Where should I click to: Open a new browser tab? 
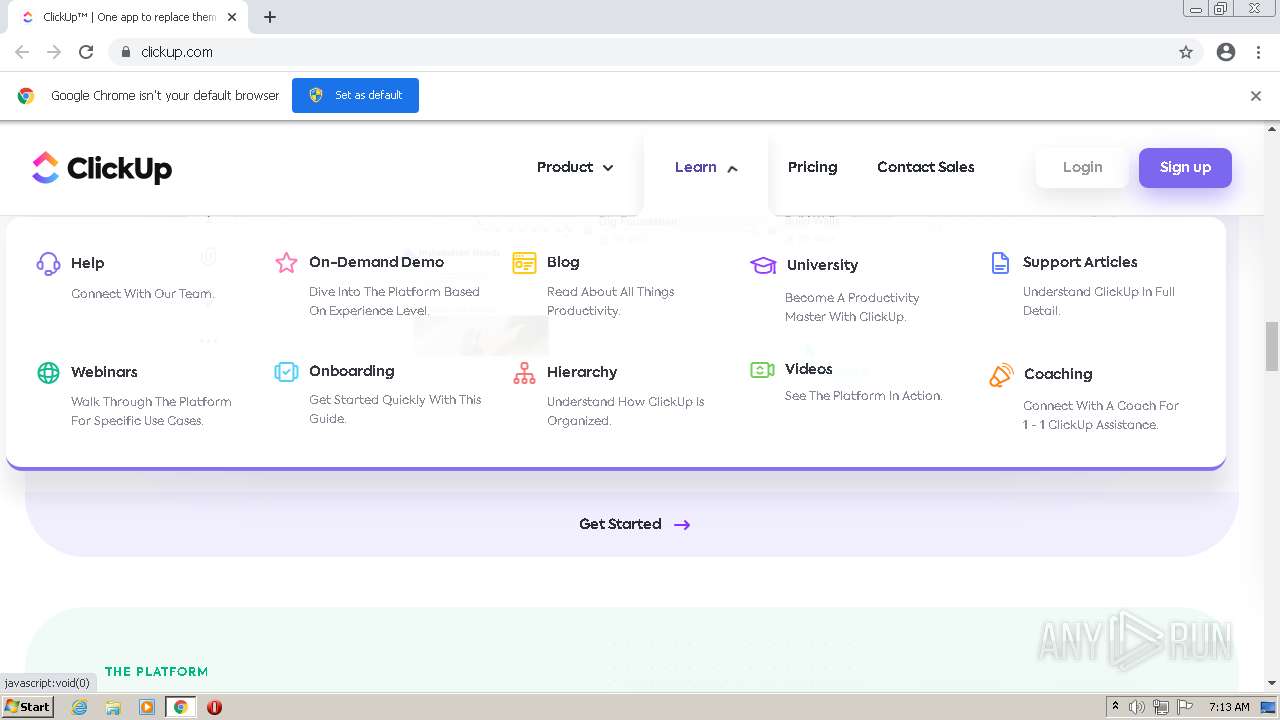(x=270, y=17)
